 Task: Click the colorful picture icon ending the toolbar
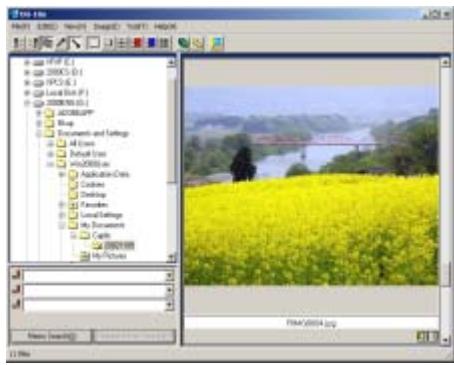pos(217,43)
